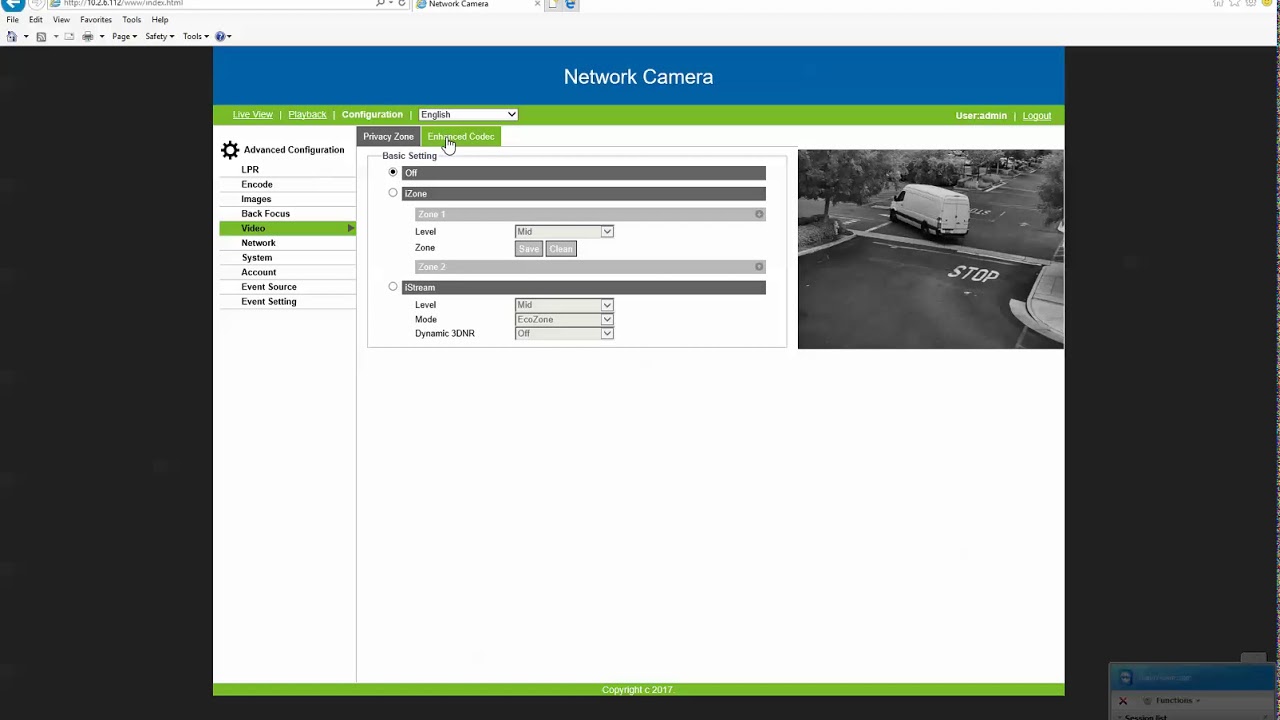1280x720 pixels.
Task: Open the browser home page icon at top right
Action: 1218,4
